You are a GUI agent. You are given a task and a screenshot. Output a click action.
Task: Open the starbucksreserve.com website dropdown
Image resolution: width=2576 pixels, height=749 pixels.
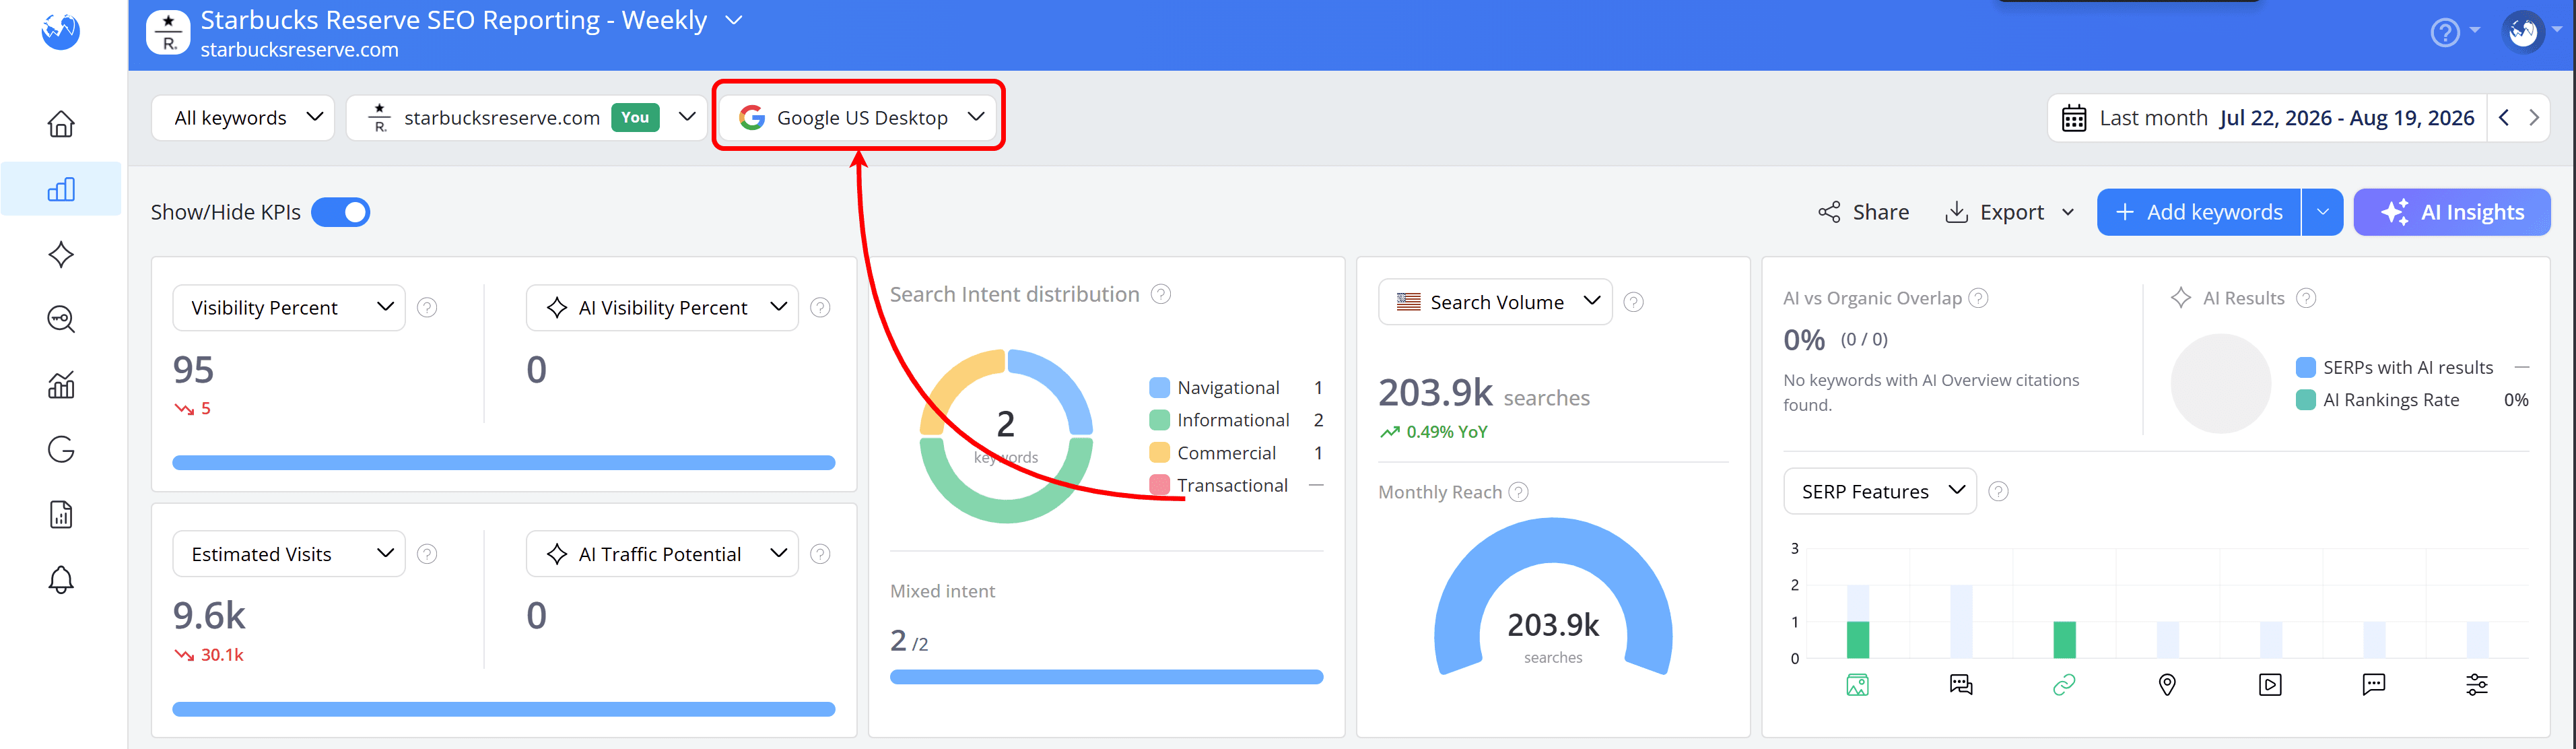coord(527,118)
